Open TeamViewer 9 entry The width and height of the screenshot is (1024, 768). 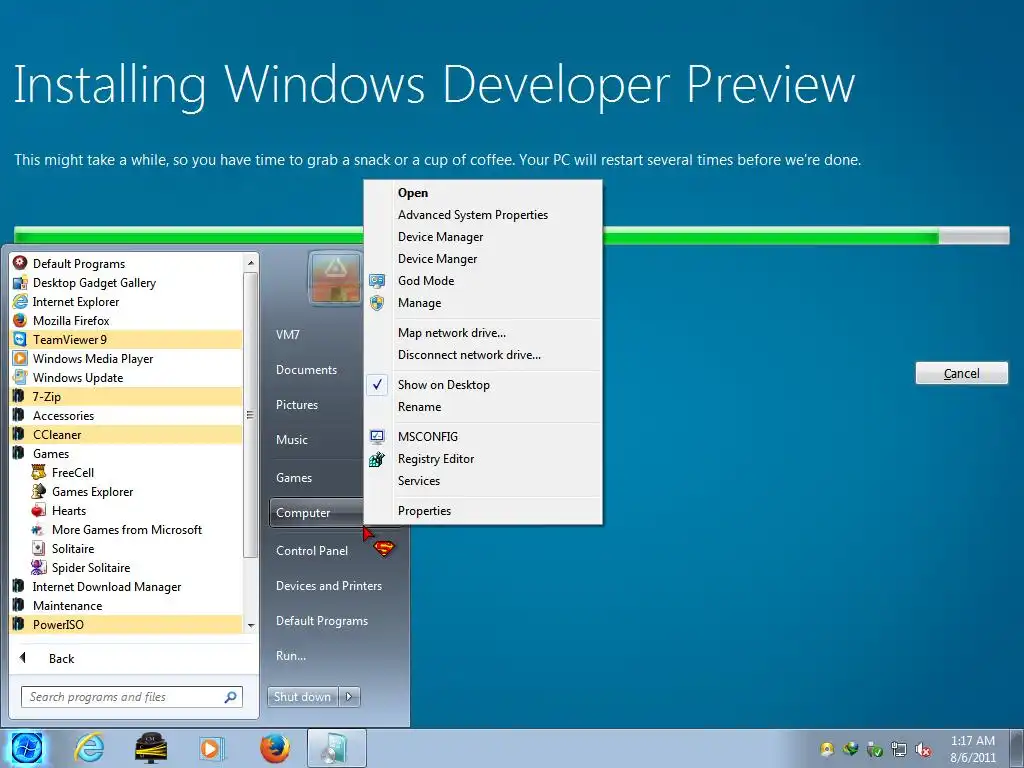127,340
